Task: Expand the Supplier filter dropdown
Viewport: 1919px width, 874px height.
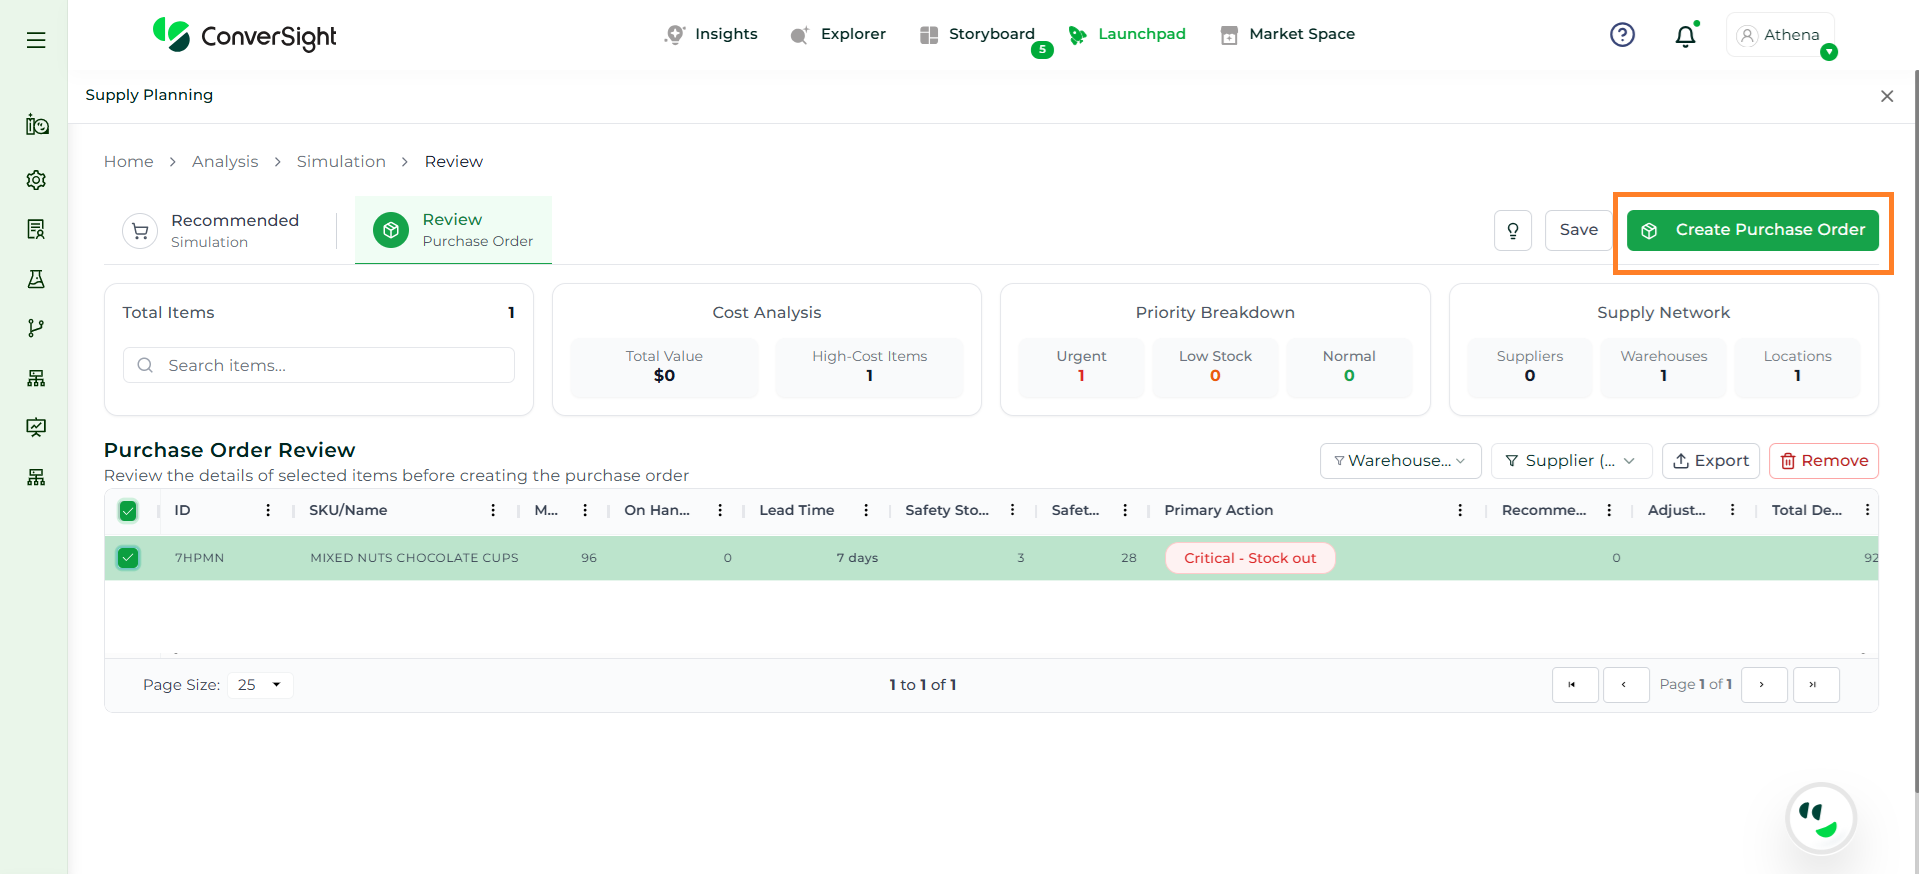Action: (x=1570, y=461)
